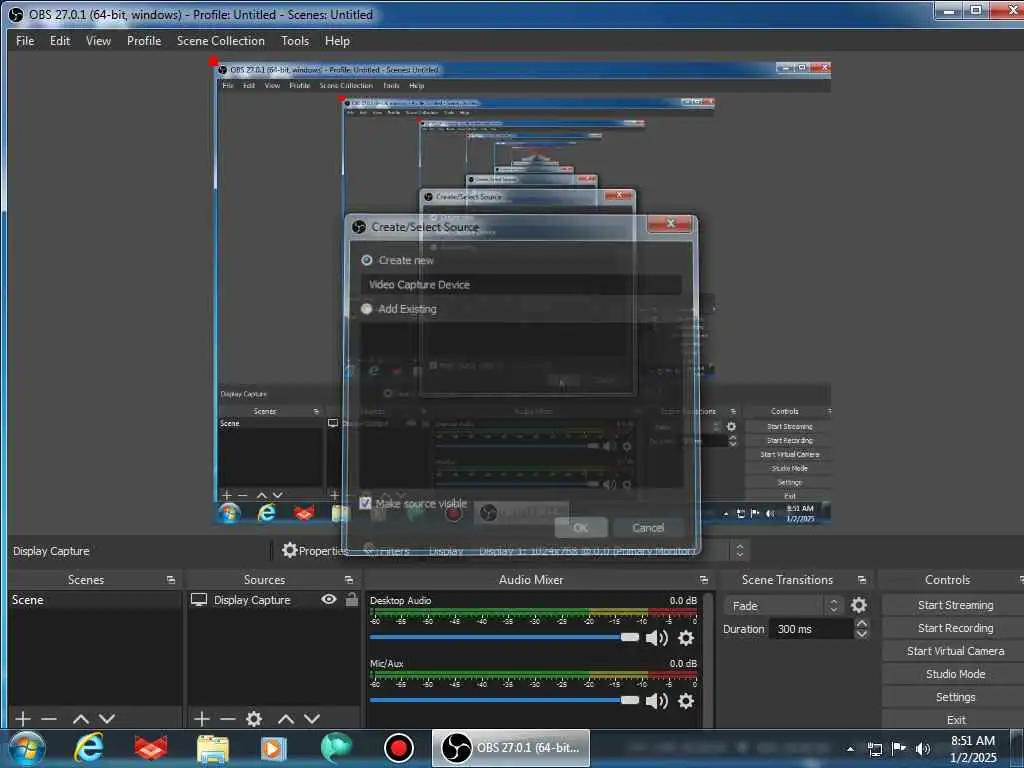The image size is (1024, 768).
Task: Enable Studio Mode
Action: coord(955,674)
